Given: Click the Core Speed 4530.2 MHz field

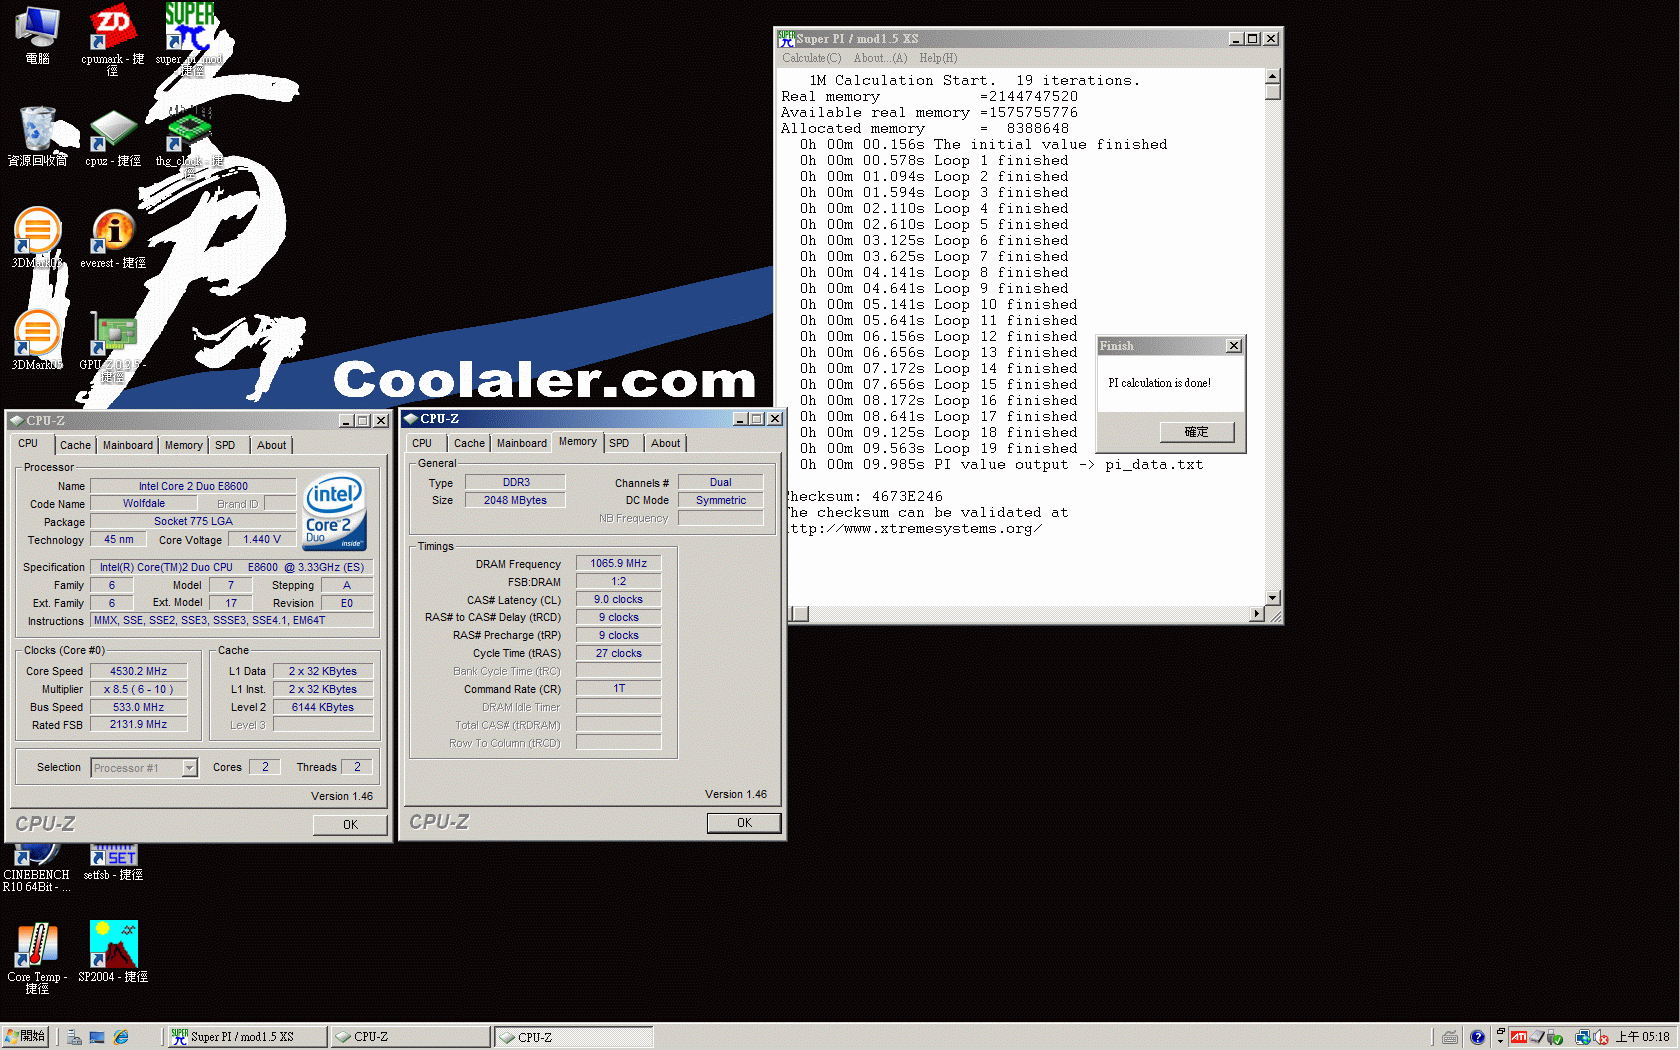Looking at the screenshot, I should coord(138,672).
